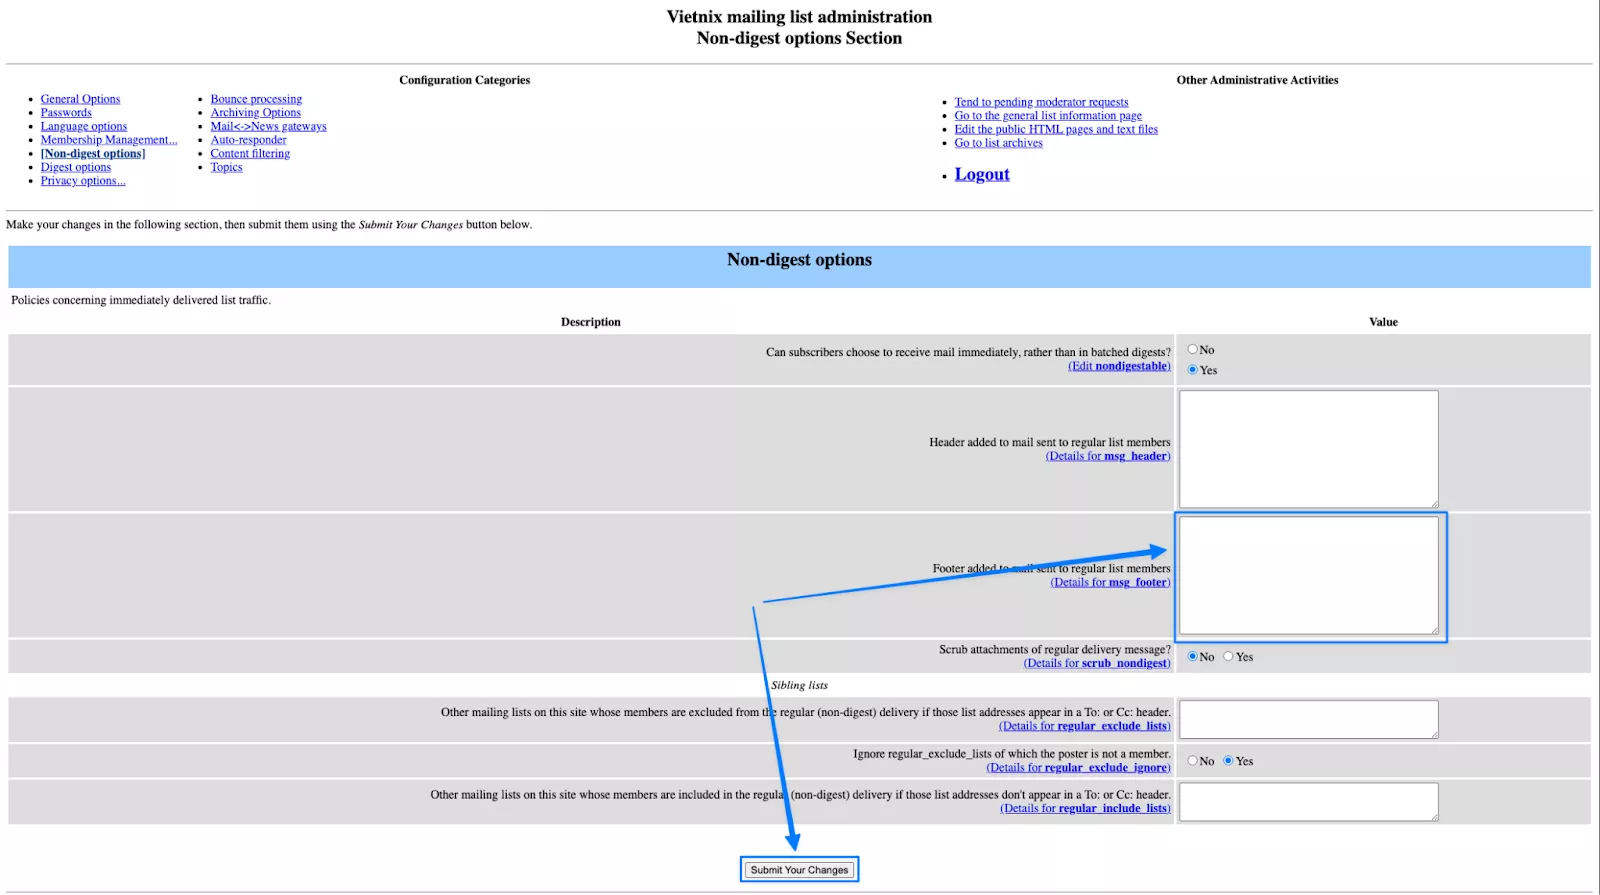Open General Options category
Viewport: 1600px width, 895px height.
coord(80,99)
